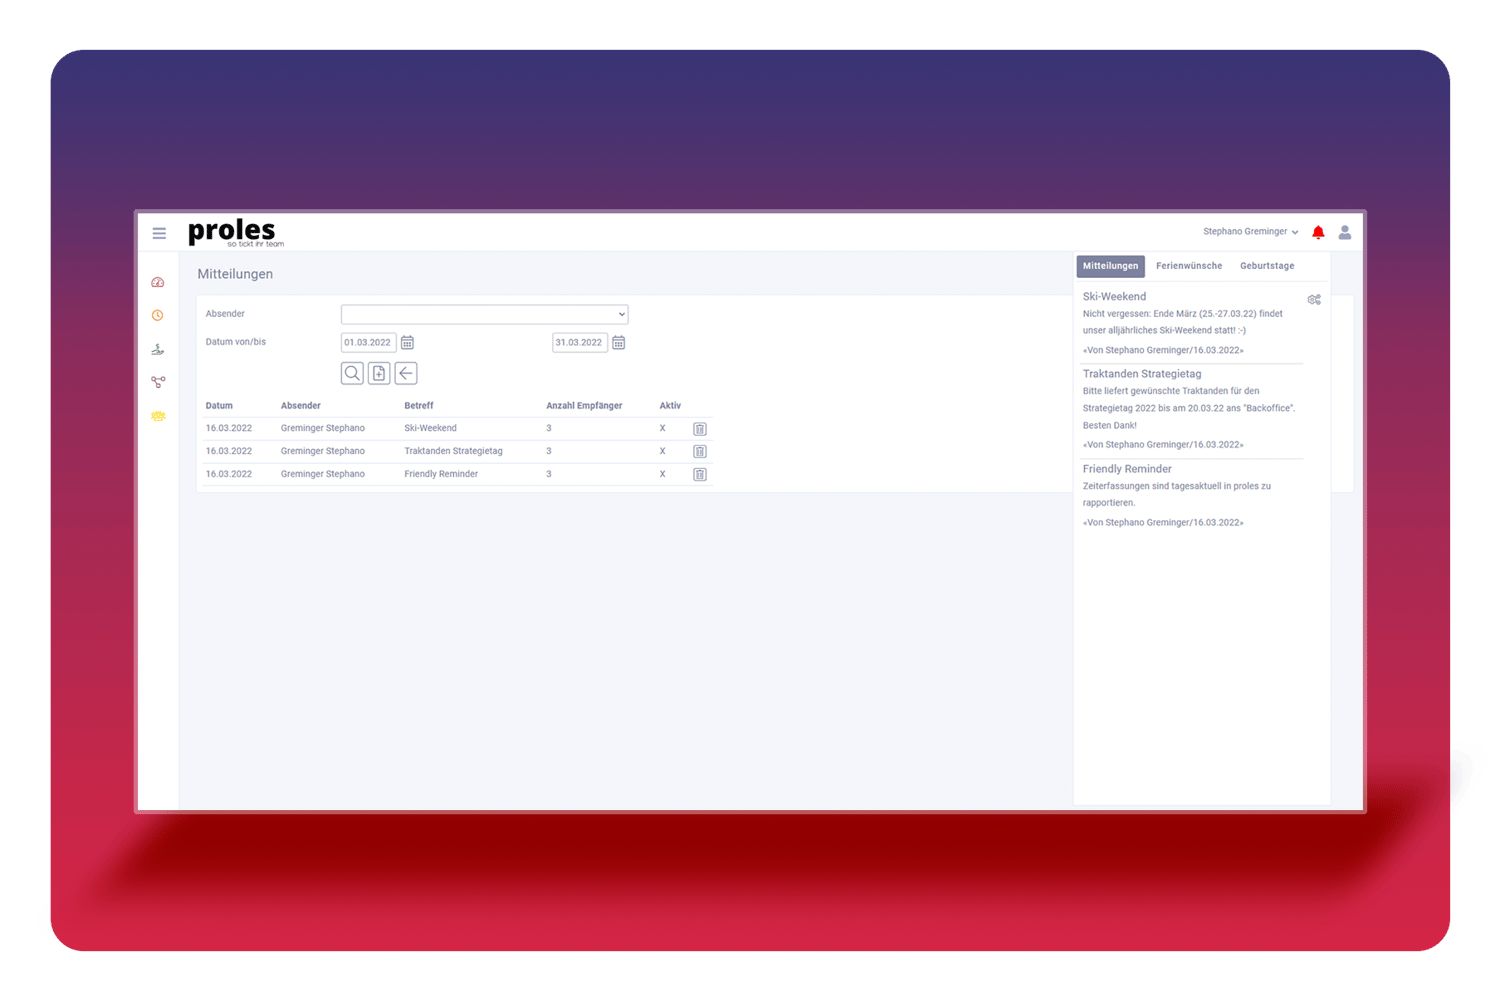Sort by the Betreff column header

point(419,406)
